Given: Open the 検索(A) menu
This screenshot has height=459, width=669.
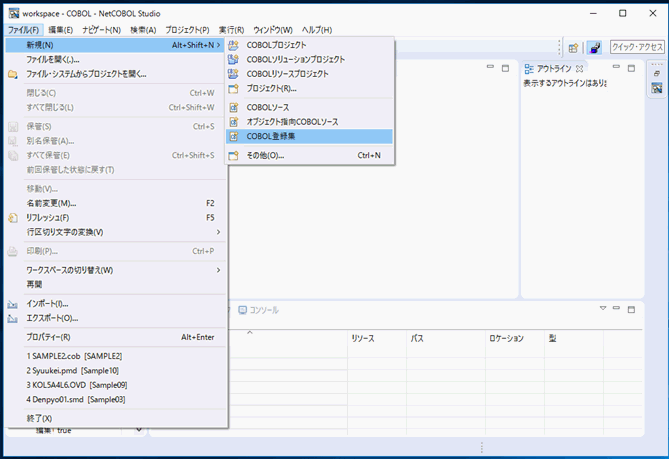Looking at the screenshot, I should pos(143,30).
